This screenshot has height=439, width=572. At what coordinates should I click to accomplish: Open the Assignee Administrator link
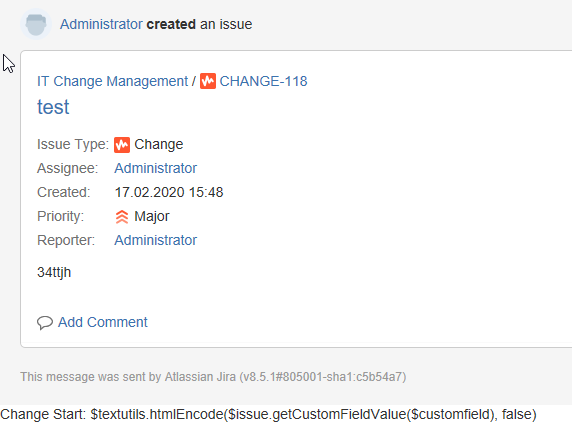(156, 168)
